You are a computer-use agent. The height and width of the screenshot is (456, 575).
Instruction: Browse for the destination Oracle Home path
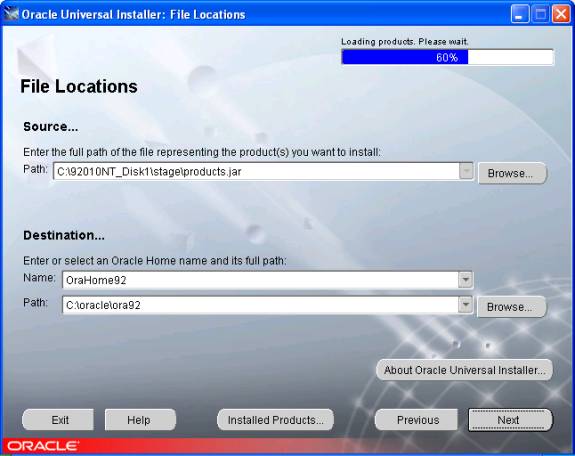click(x=511, y=307)
